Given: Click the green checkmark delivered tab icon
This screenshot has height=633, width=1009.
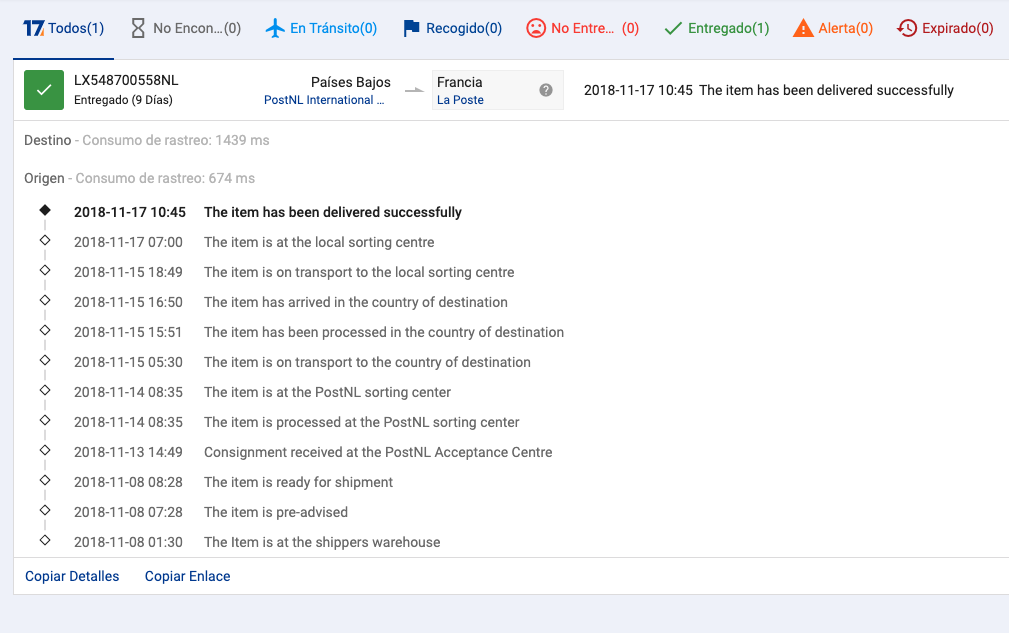Looking at the screenshot, I should (673, 28).
